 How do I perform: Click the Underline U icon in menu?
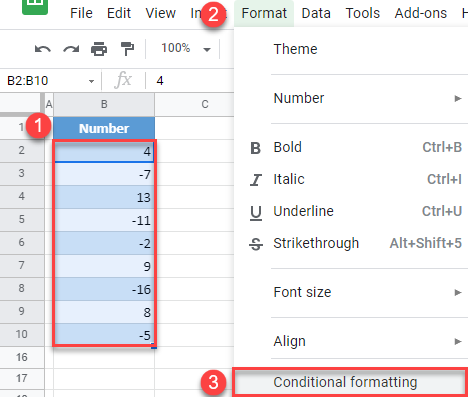[x=256, y=213]
